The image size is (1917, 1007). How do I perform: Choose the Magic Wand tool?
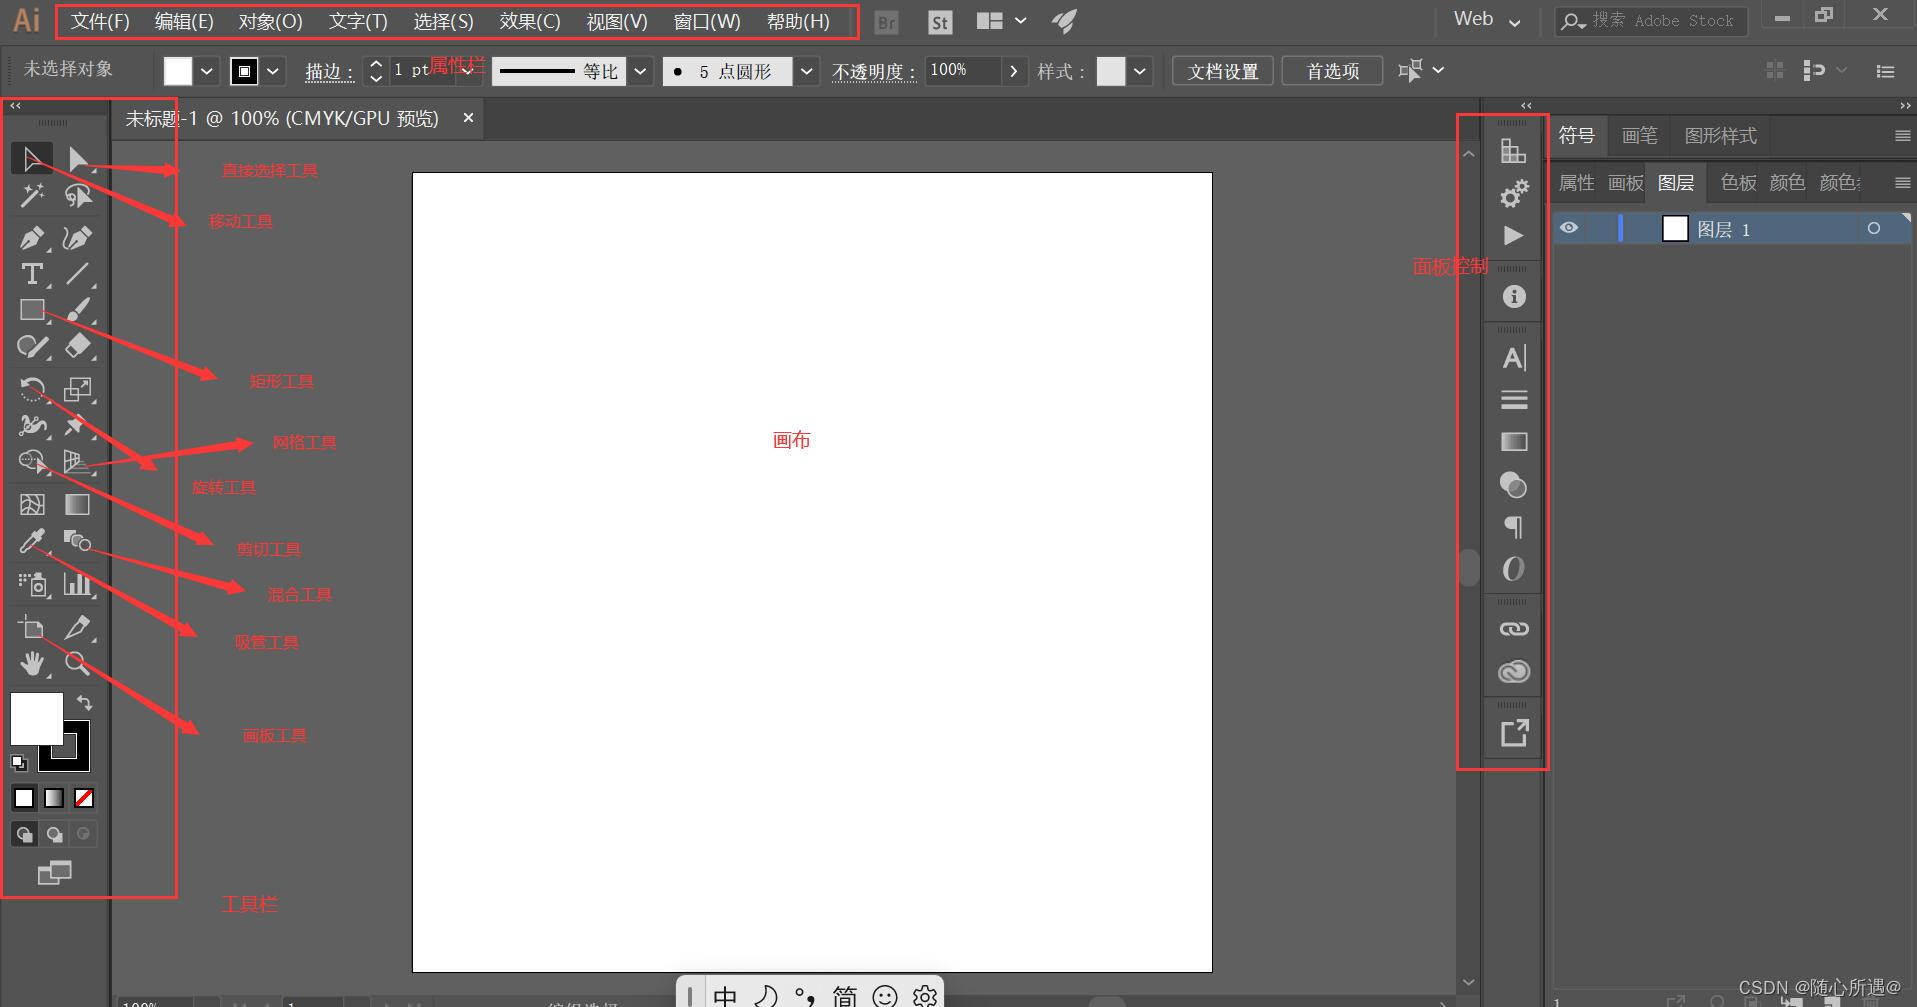pyautogui.click(x=32, y=196)
